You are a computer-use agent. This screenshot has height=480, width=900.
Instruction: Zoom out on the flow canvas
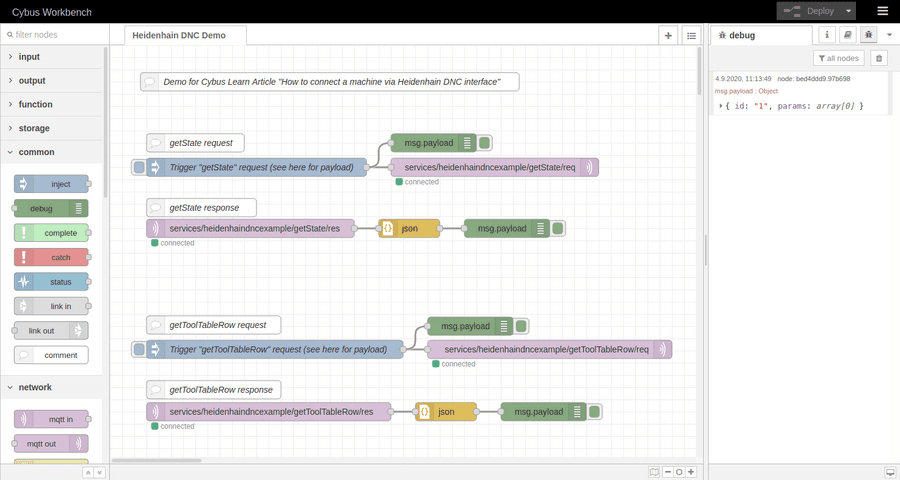tap(668, 472)
